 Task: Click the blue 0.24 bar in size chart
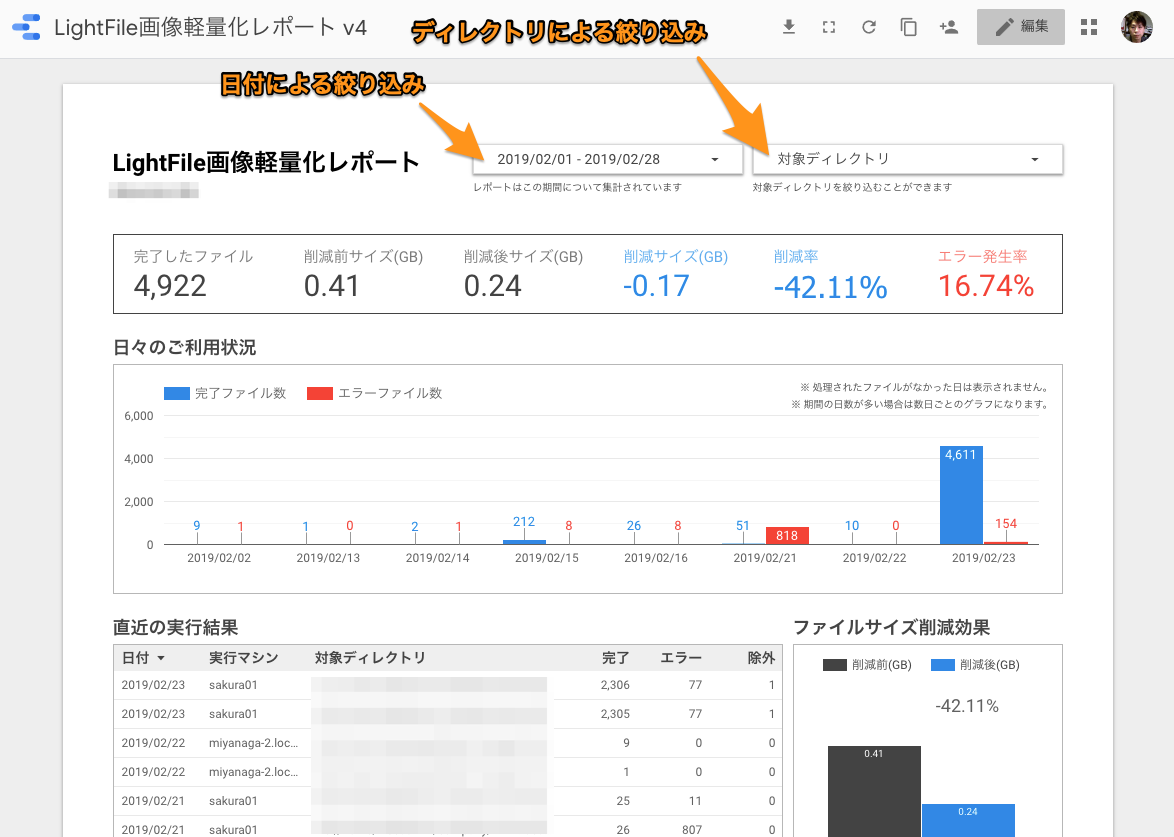(968, 821)
